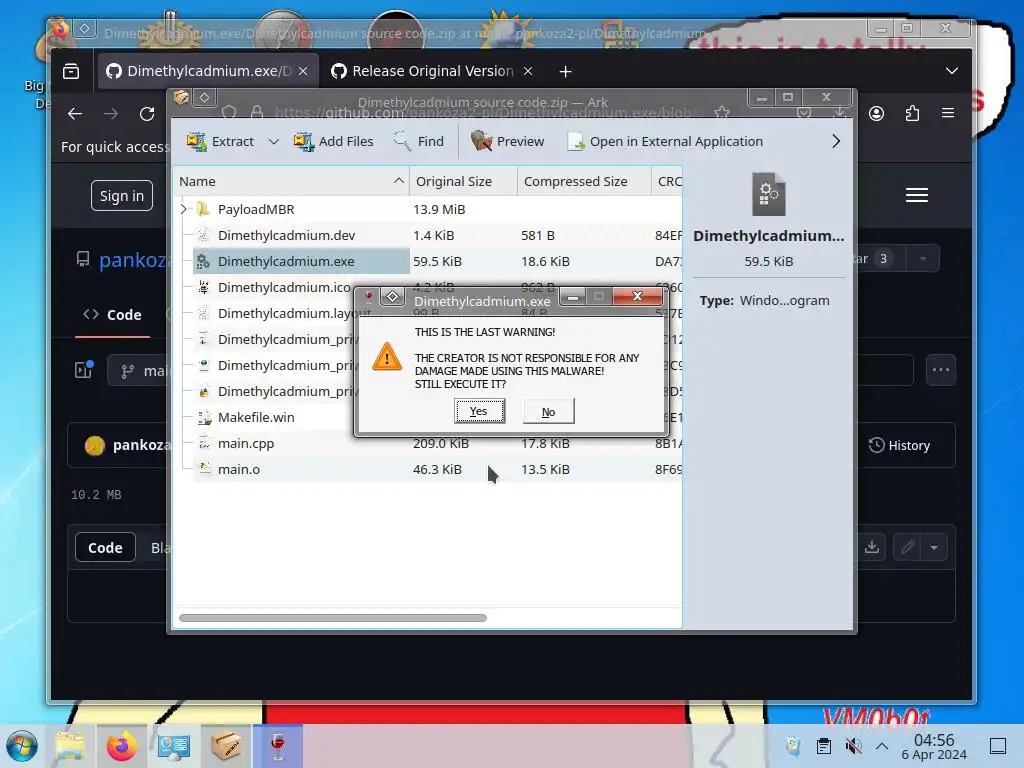Switch to Dimethylcadmium.exe GitHub tab
Viewport: 1024px width, 768px height.
pos(207,71)
